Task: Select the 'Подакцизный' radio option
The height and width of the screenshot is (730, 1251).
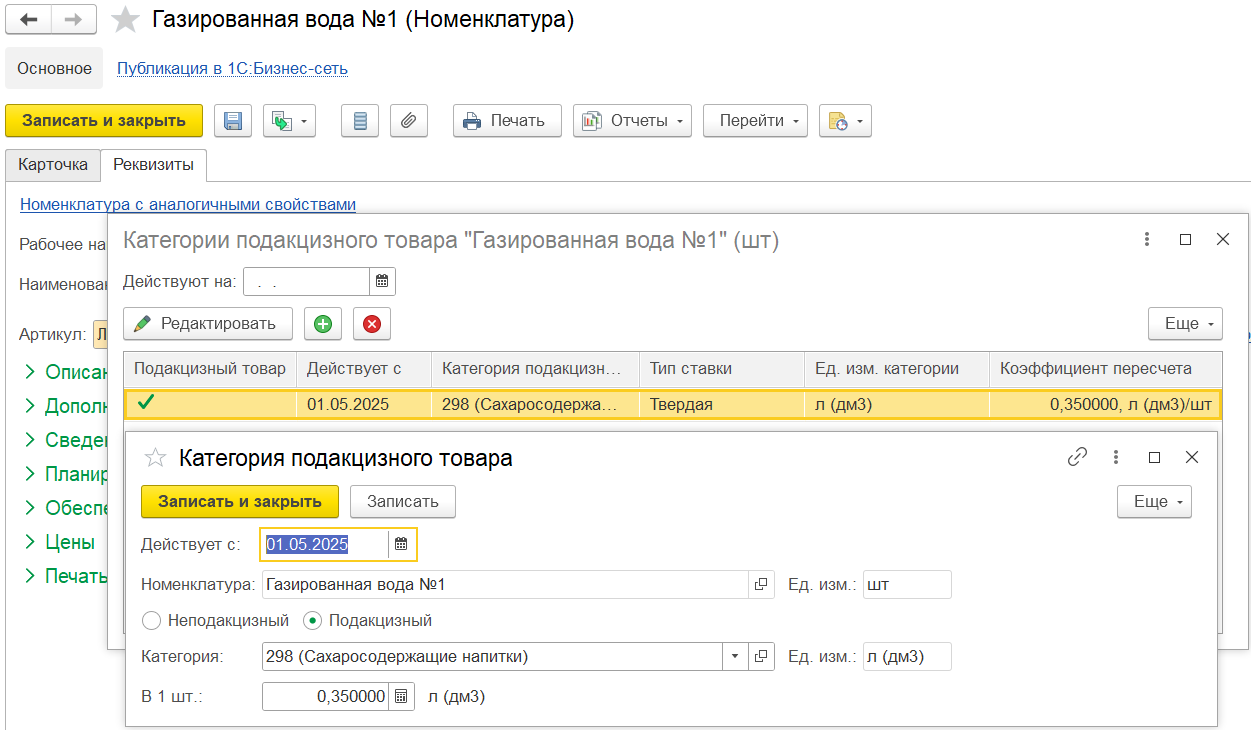Action: [x=312, y=621]
